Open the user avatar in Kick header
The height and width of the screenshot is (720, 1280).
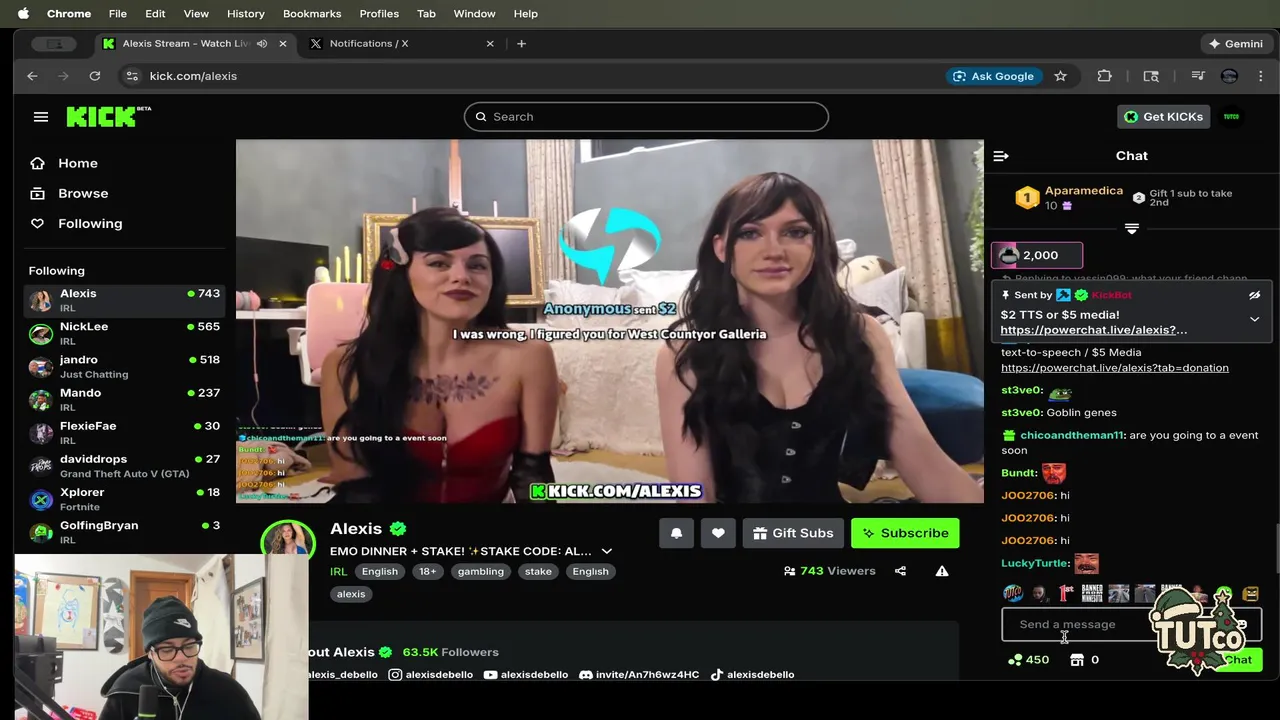[1231, 117]
